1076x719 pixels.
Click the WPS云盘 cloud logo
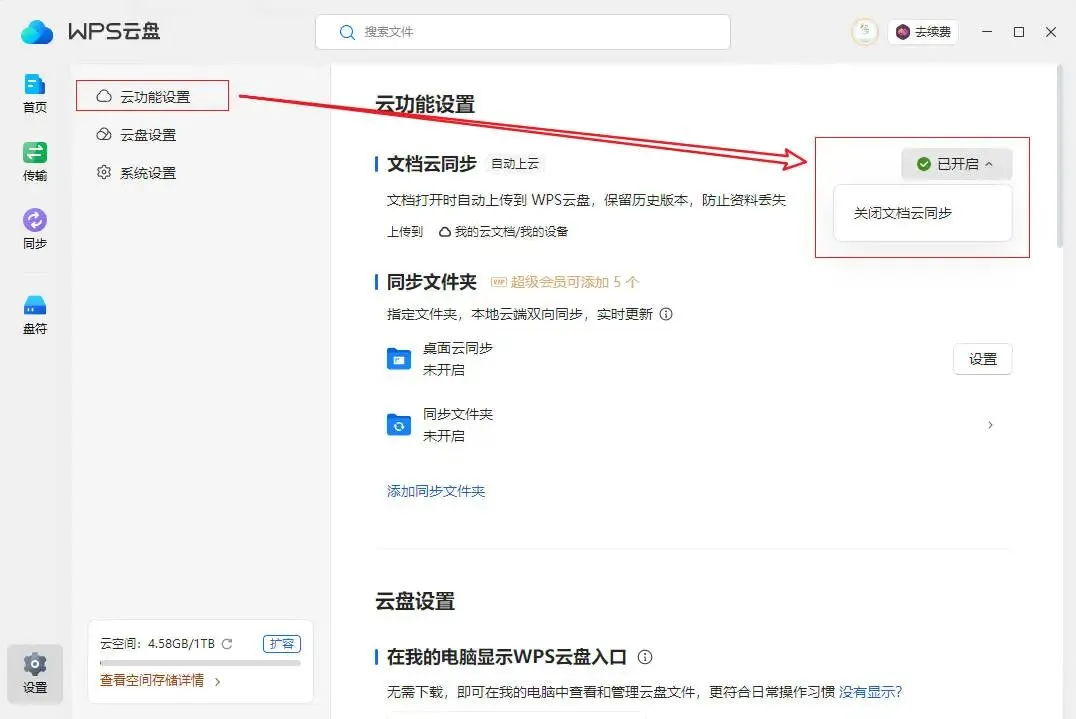37,32
